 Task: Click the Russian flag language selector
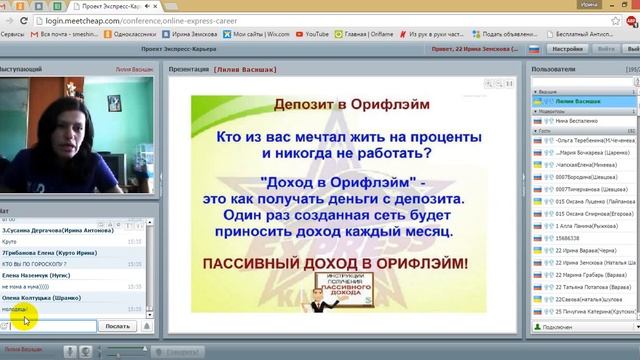(534, 49)
